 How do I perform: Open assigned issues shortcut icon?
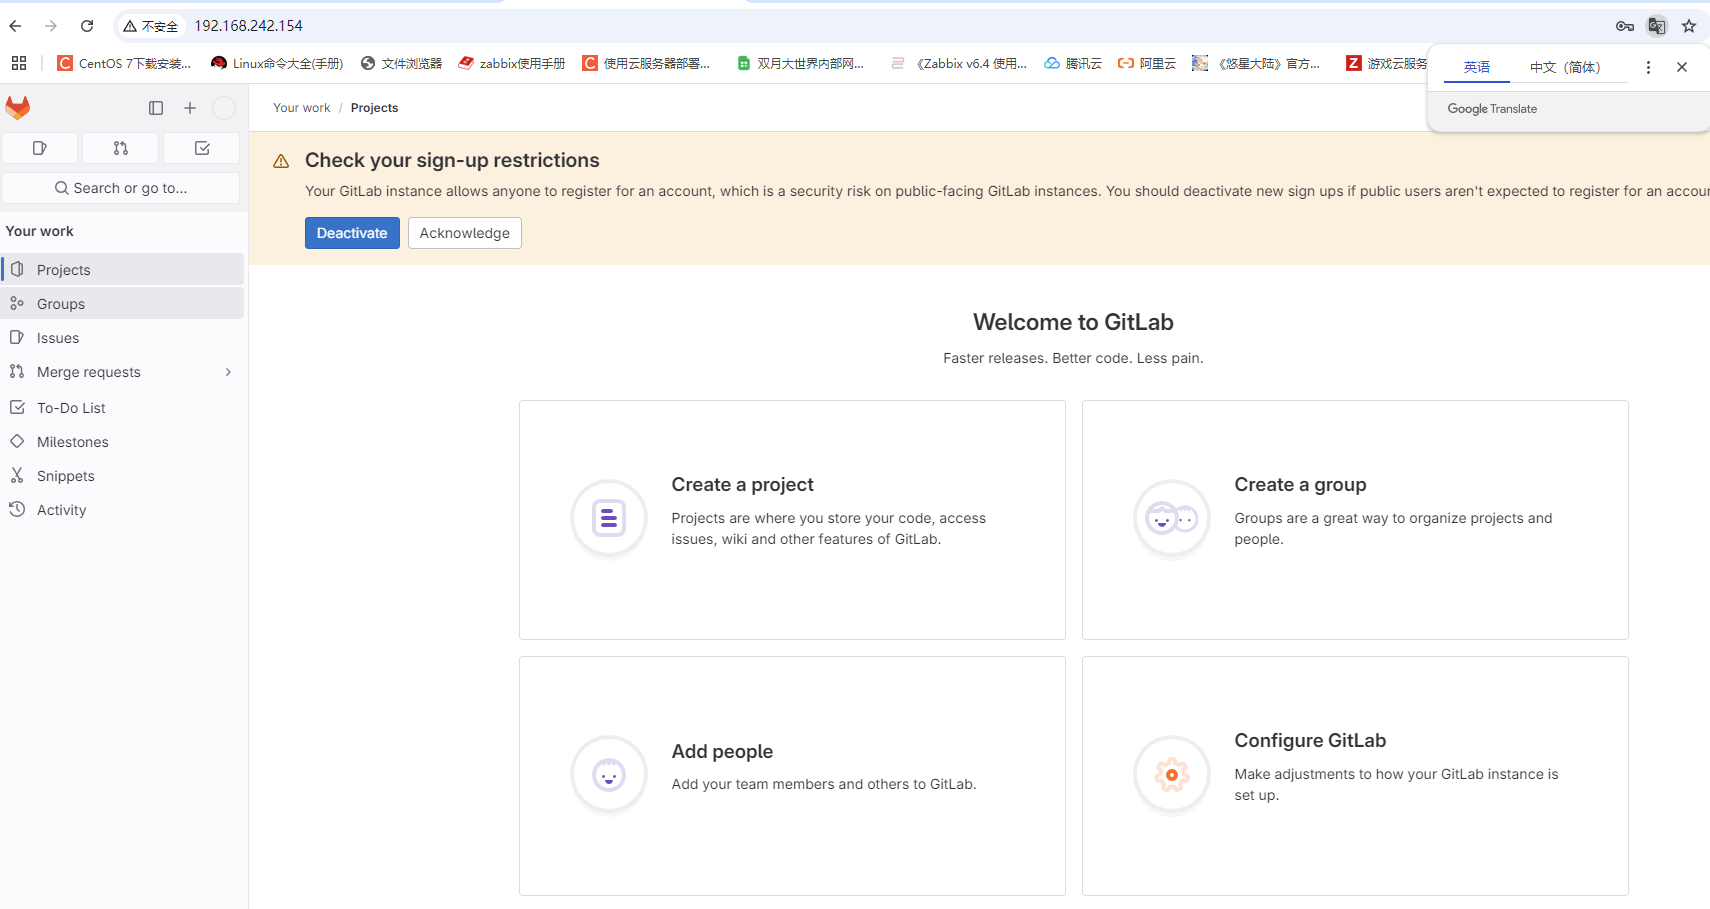click(x=40, y=148)
